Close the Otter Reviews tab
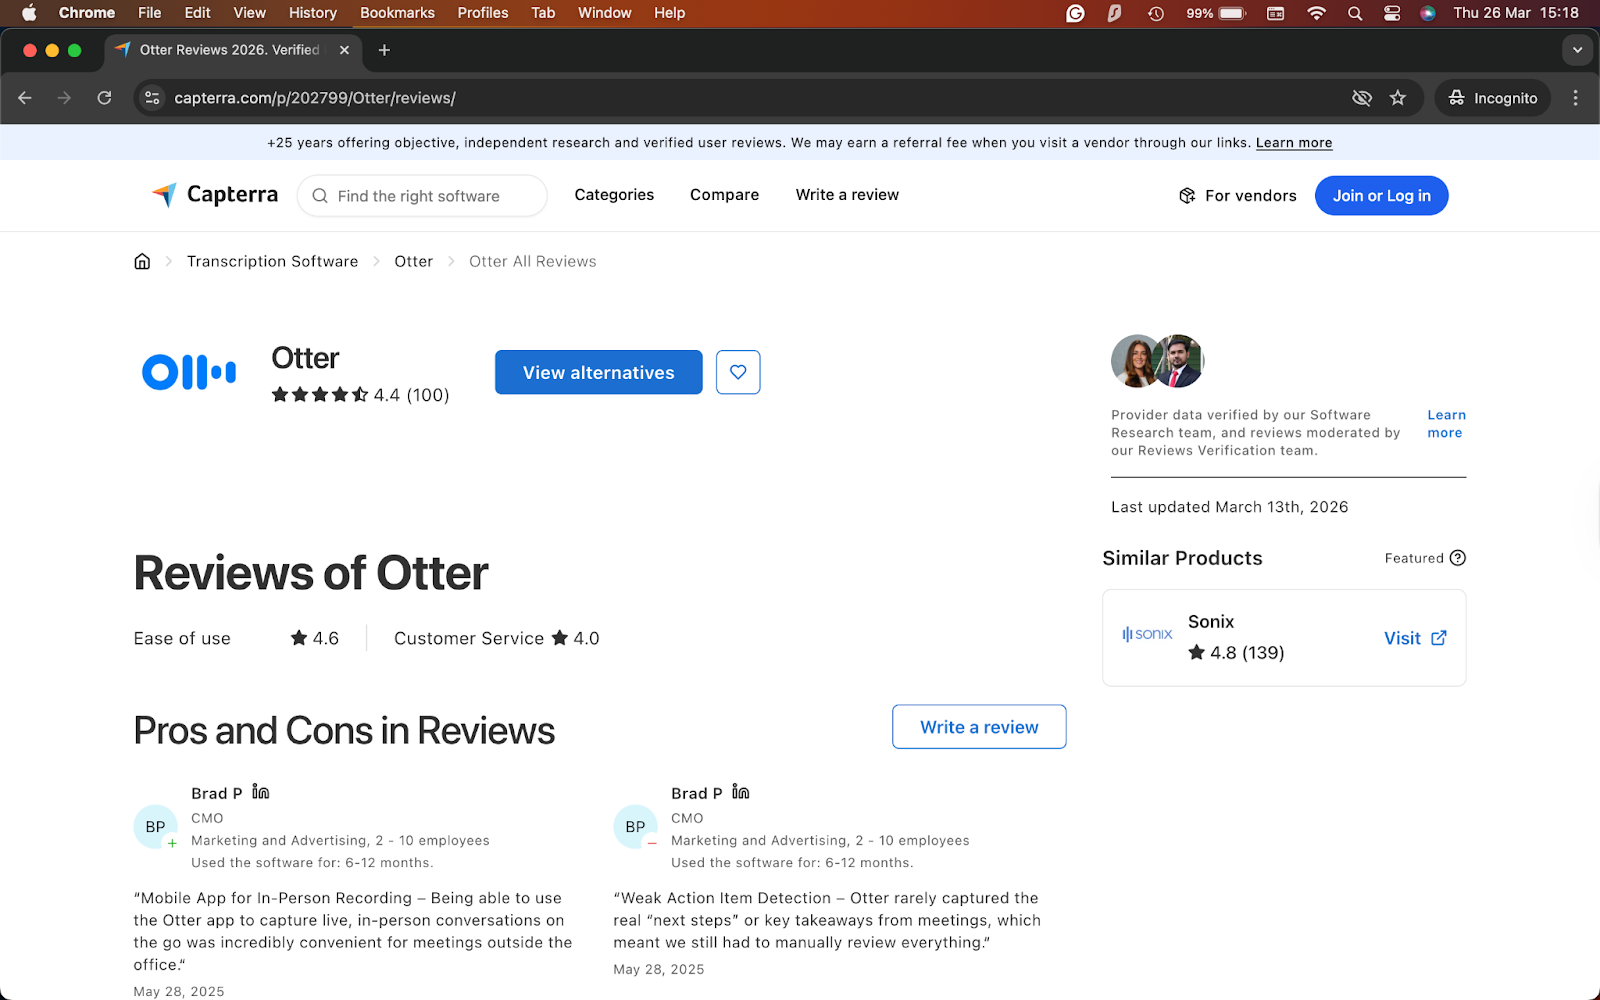 point(344,50)
